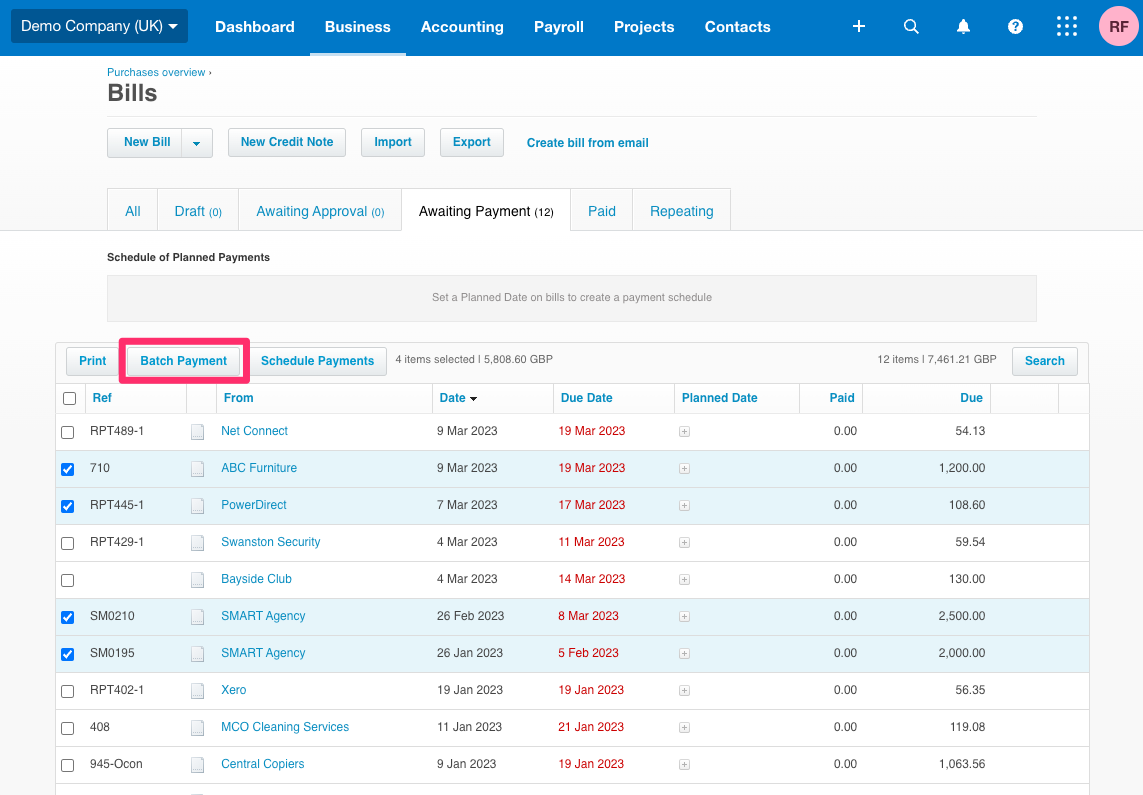Open the RF profile avatar
This screenshot has width=1143, height=795.
(1118, 26)
